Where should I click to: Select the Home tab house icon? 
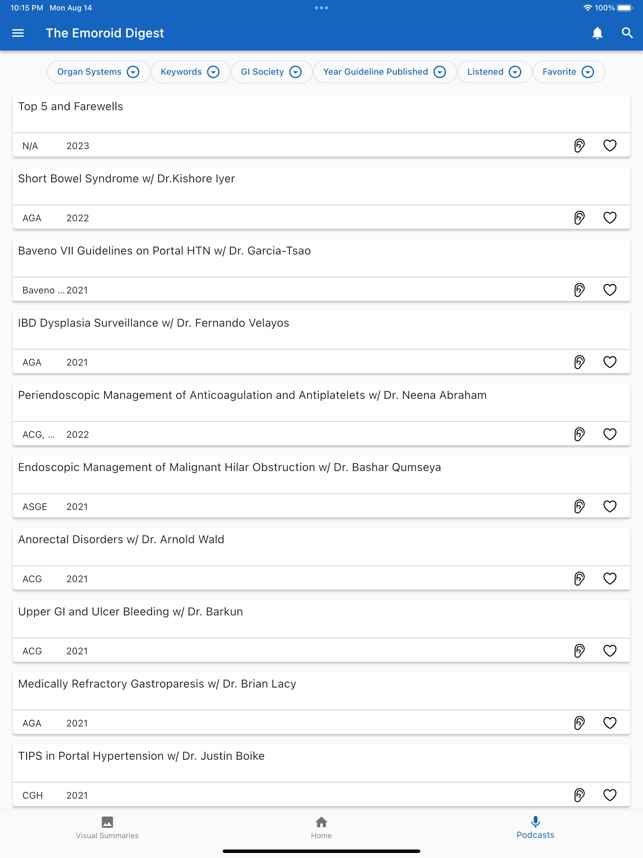coord(321,822)
